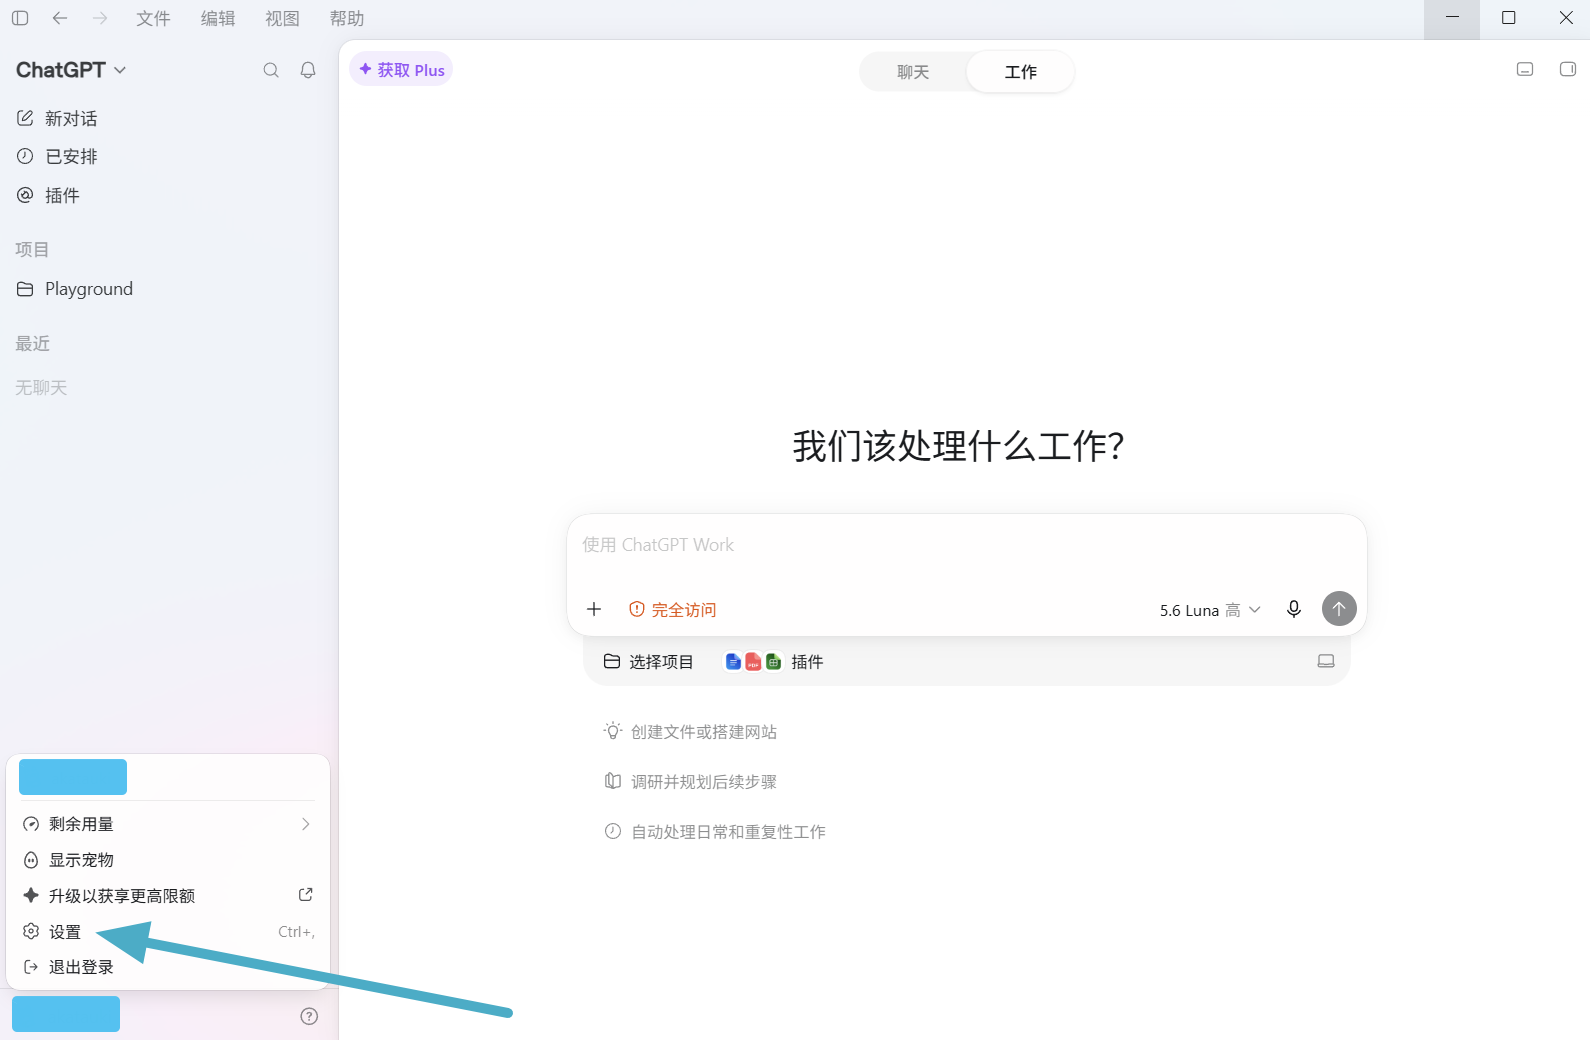The image size is (1590, 1040).
Task: Open the 5.6 Luna 高 model dropdown
Action: point(1210,610)
